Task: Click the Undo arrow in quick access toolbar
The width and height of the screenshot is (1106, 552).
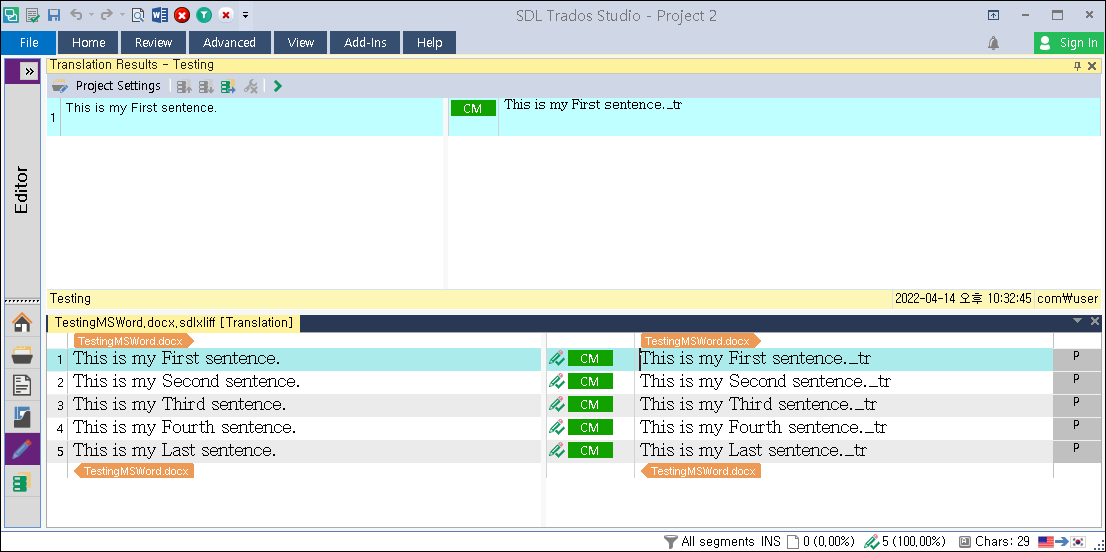Action: [x=76, y=14]
